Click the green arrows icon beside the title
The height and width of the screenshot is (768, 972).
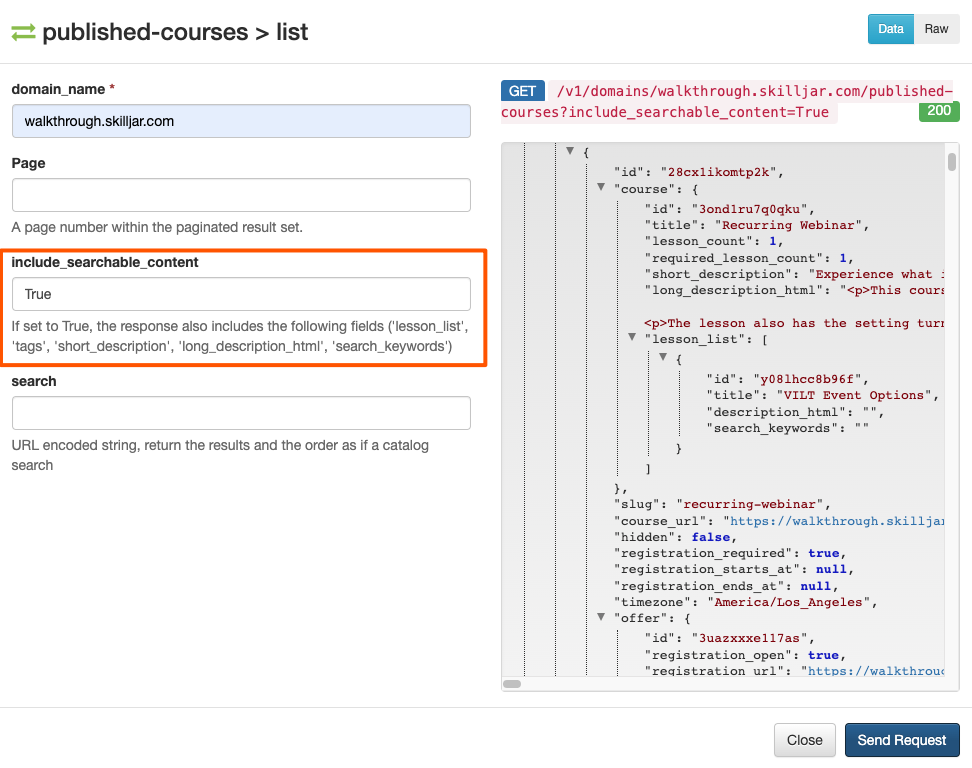point(23,32)
